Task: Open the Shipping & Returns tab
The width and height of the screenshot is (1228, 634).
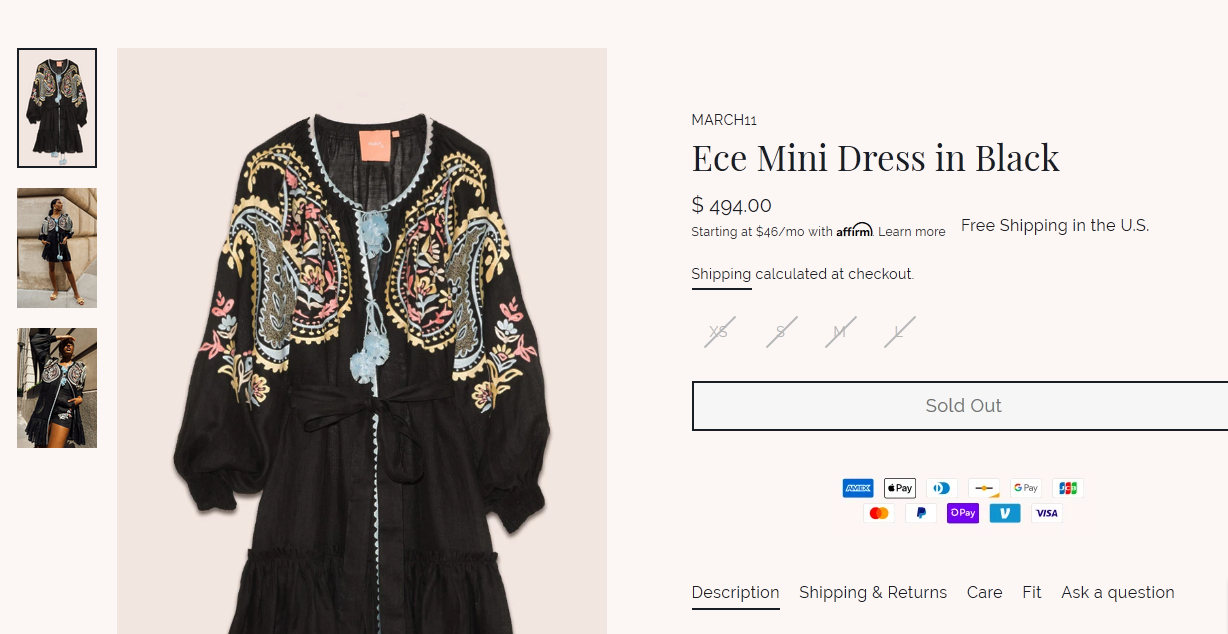Action: tap(872, 592)
